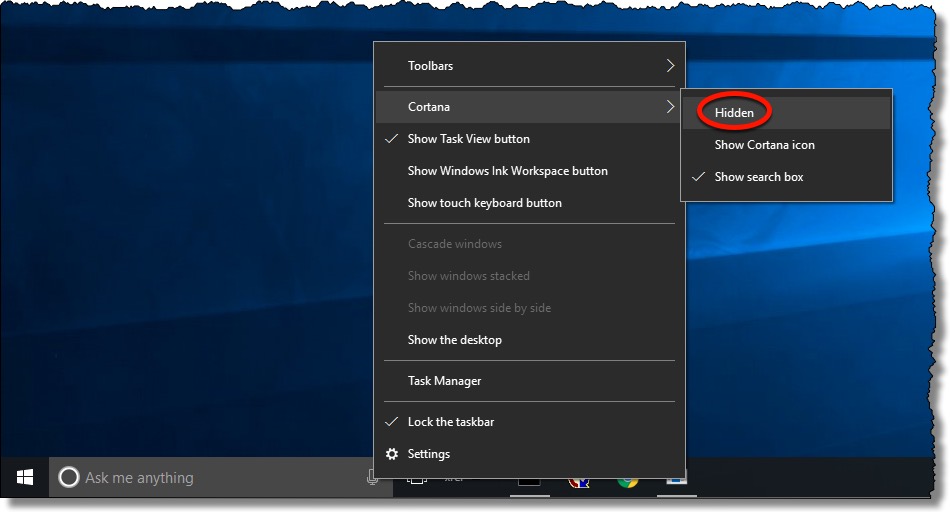Screen dimensions: 950x512
Task: Click the gear icon beside Settings
Action: pyautogui.click(x=392, y=454)
